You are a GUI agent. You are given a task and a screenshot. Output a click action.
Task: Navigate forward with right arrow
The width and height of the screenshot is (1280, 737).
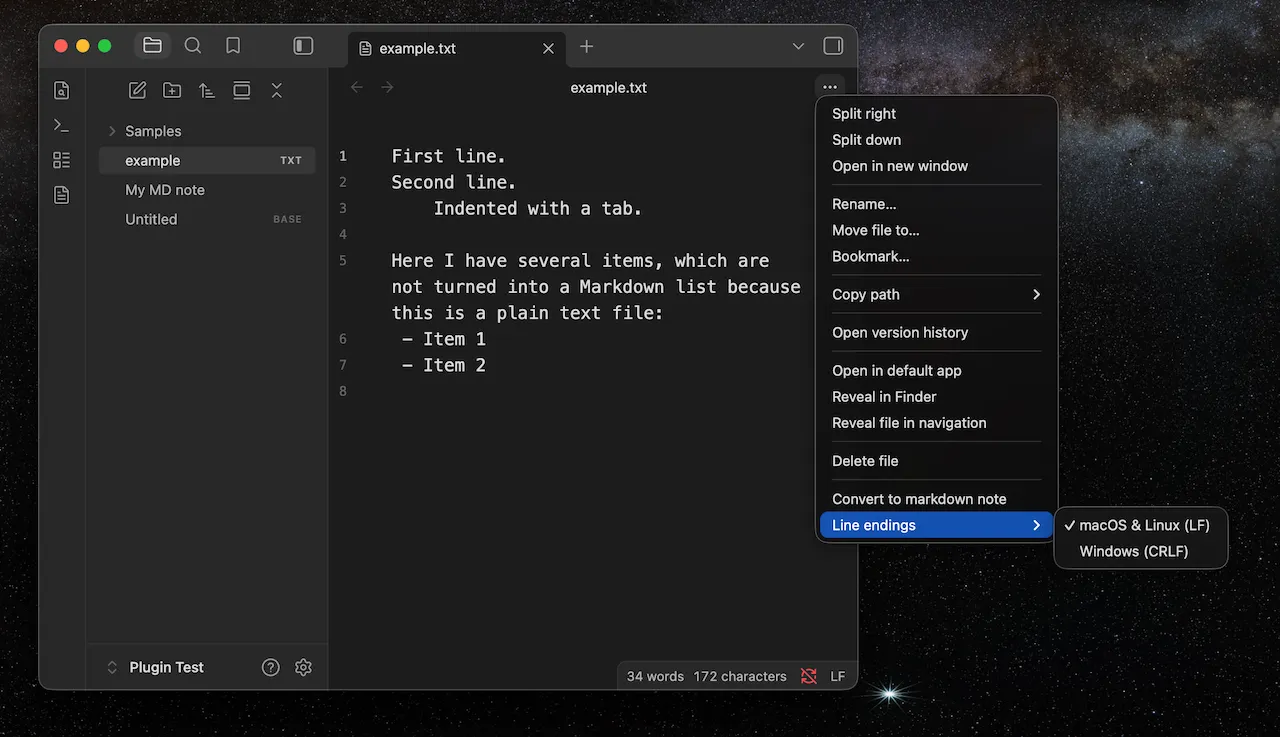(387, 87)
